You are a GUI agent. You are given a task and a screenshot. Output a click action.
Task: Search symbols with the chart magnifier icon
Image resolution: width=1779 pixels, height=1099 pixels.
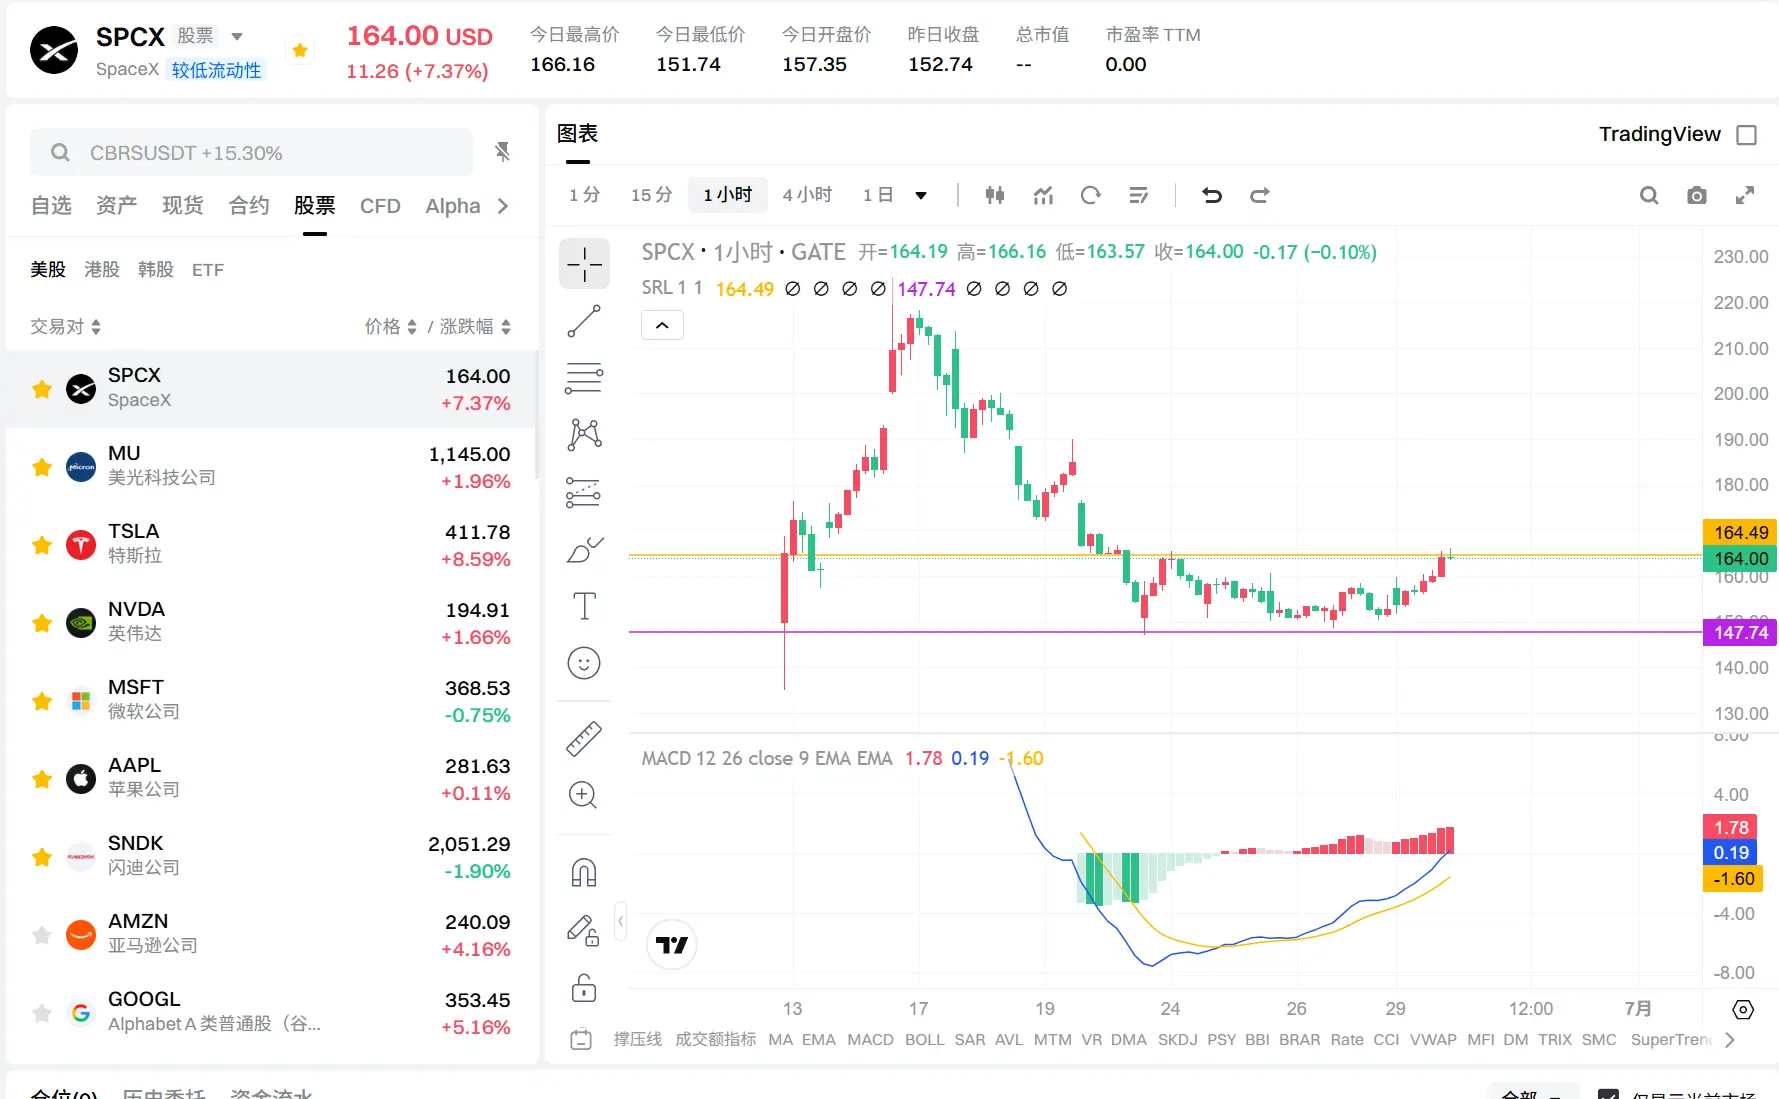tap(1649, 195)
